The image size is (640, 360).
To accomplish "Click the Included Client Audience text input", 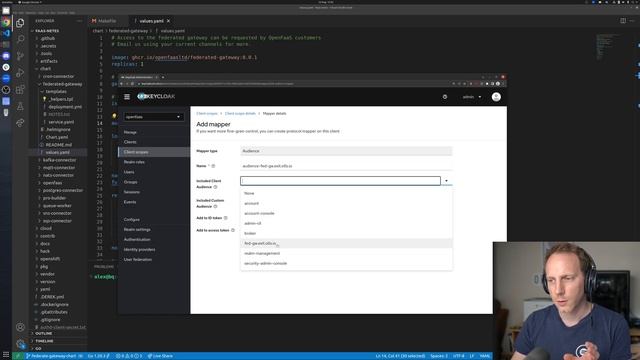I will [x=340, y=181].
